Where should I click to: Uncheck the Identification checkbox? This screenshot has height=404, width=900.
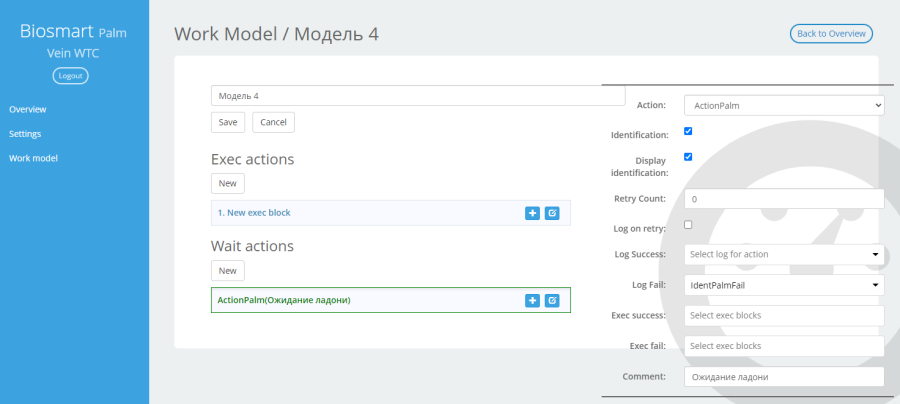coord(688,131)
